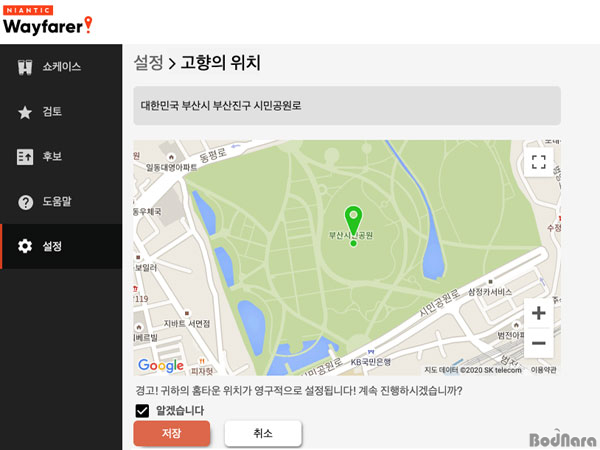
Task: Select 후보 in the sidebar
Action: (61, 157)
